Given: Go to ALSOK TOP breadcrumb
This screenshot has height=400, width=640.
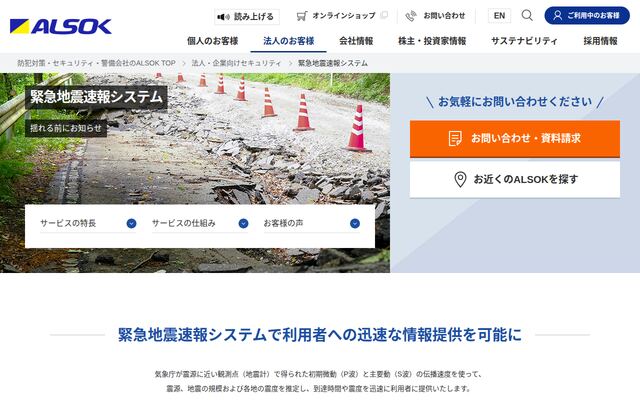Looking at the screenshot, I should (96, 63).
